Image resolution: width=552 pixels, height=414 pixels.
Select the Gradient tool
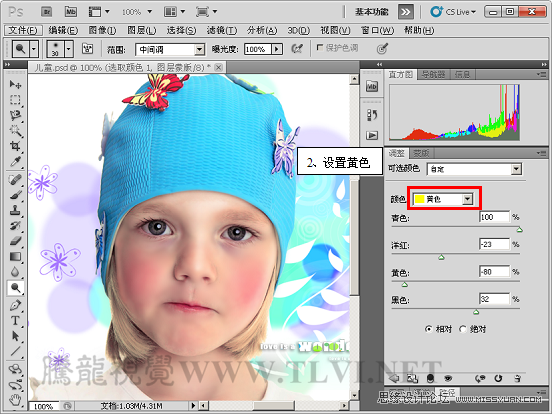(x=15, y=257)
